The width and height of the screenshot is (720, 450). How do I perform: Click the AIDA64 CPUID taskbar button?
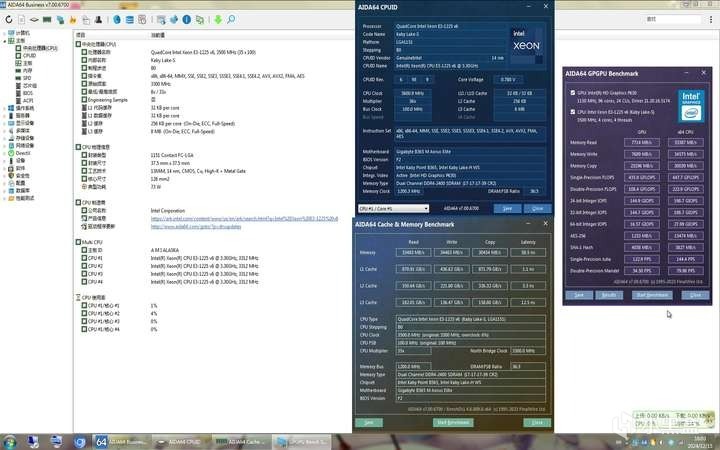[181, 442]
